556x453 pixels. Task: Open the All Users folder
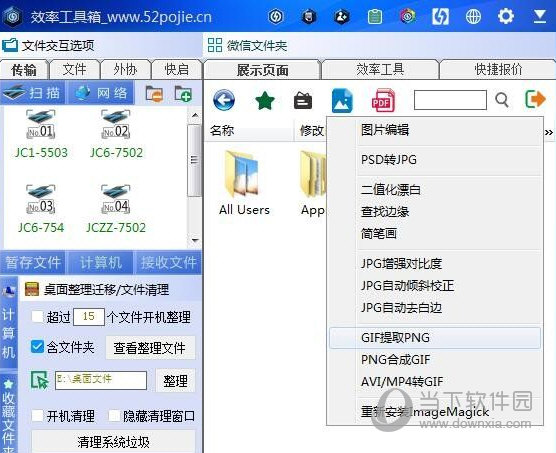click(244, 183)
